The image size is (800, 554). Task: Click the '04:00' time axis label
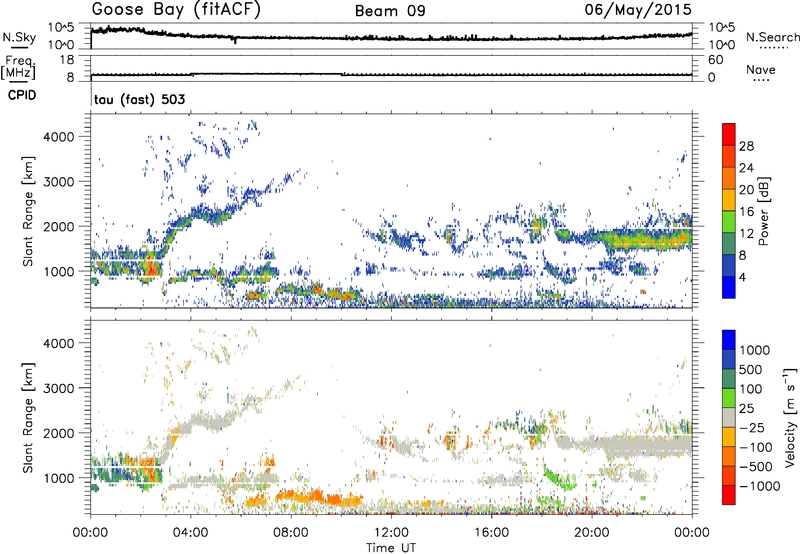point(190,533)
